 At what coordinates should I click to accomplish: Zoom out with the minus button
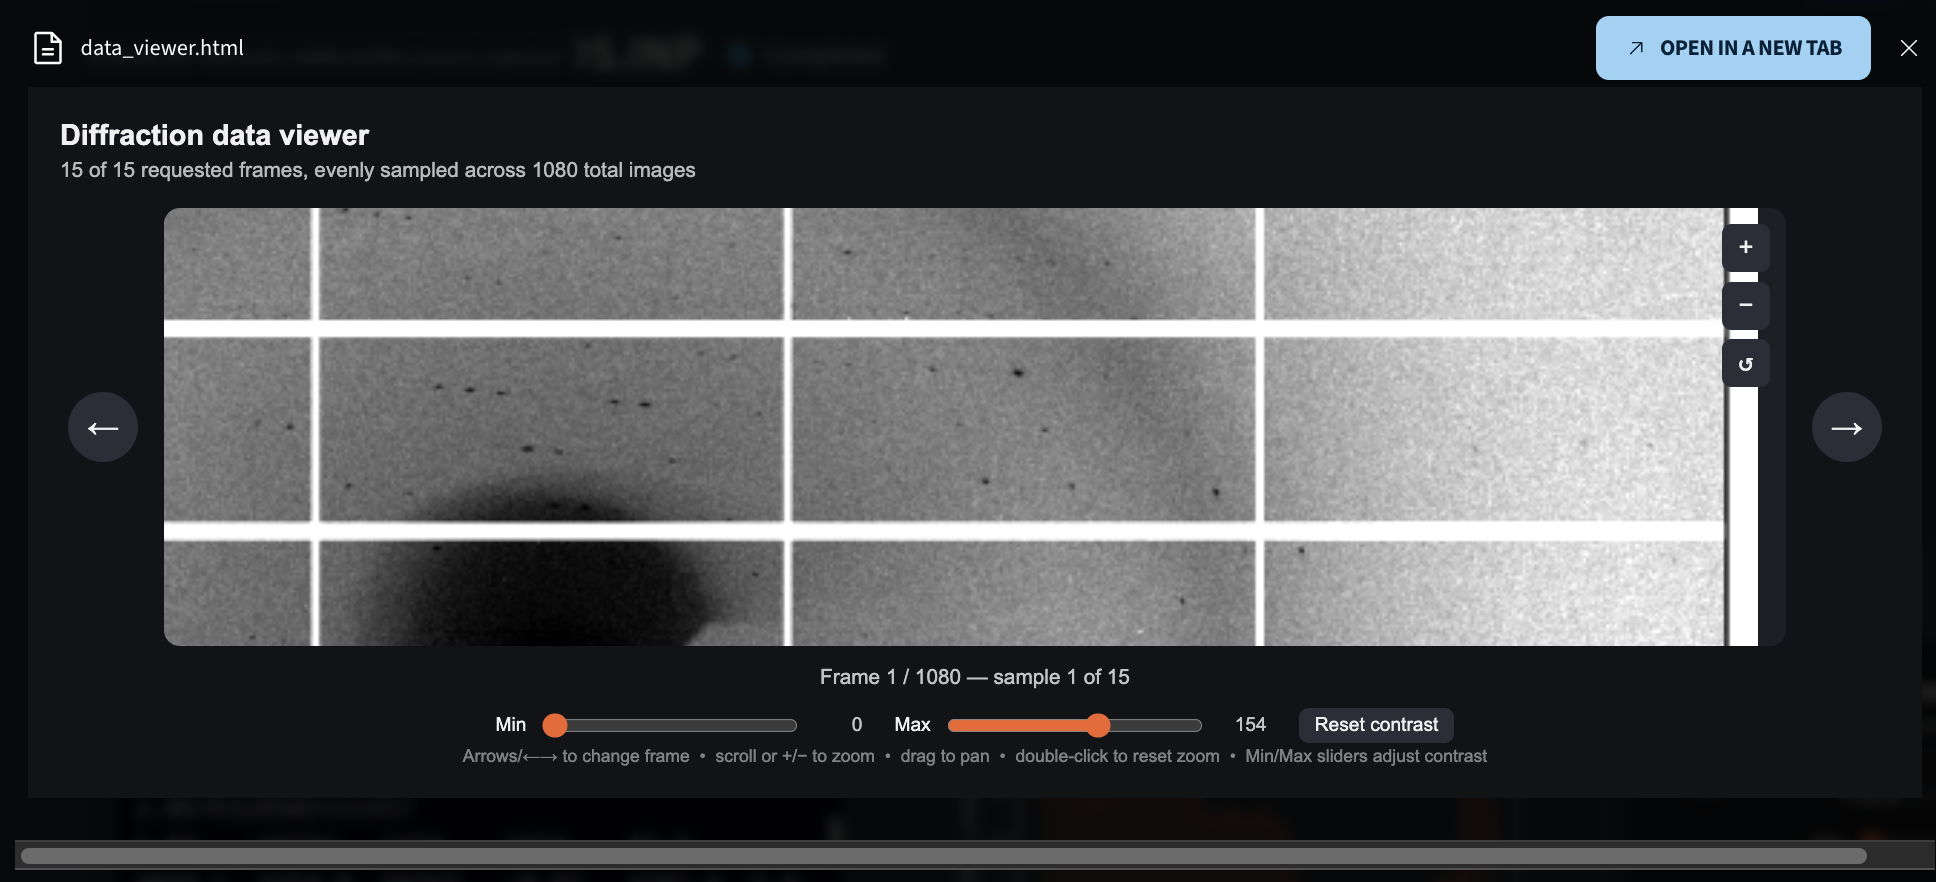coord(1745,305)
